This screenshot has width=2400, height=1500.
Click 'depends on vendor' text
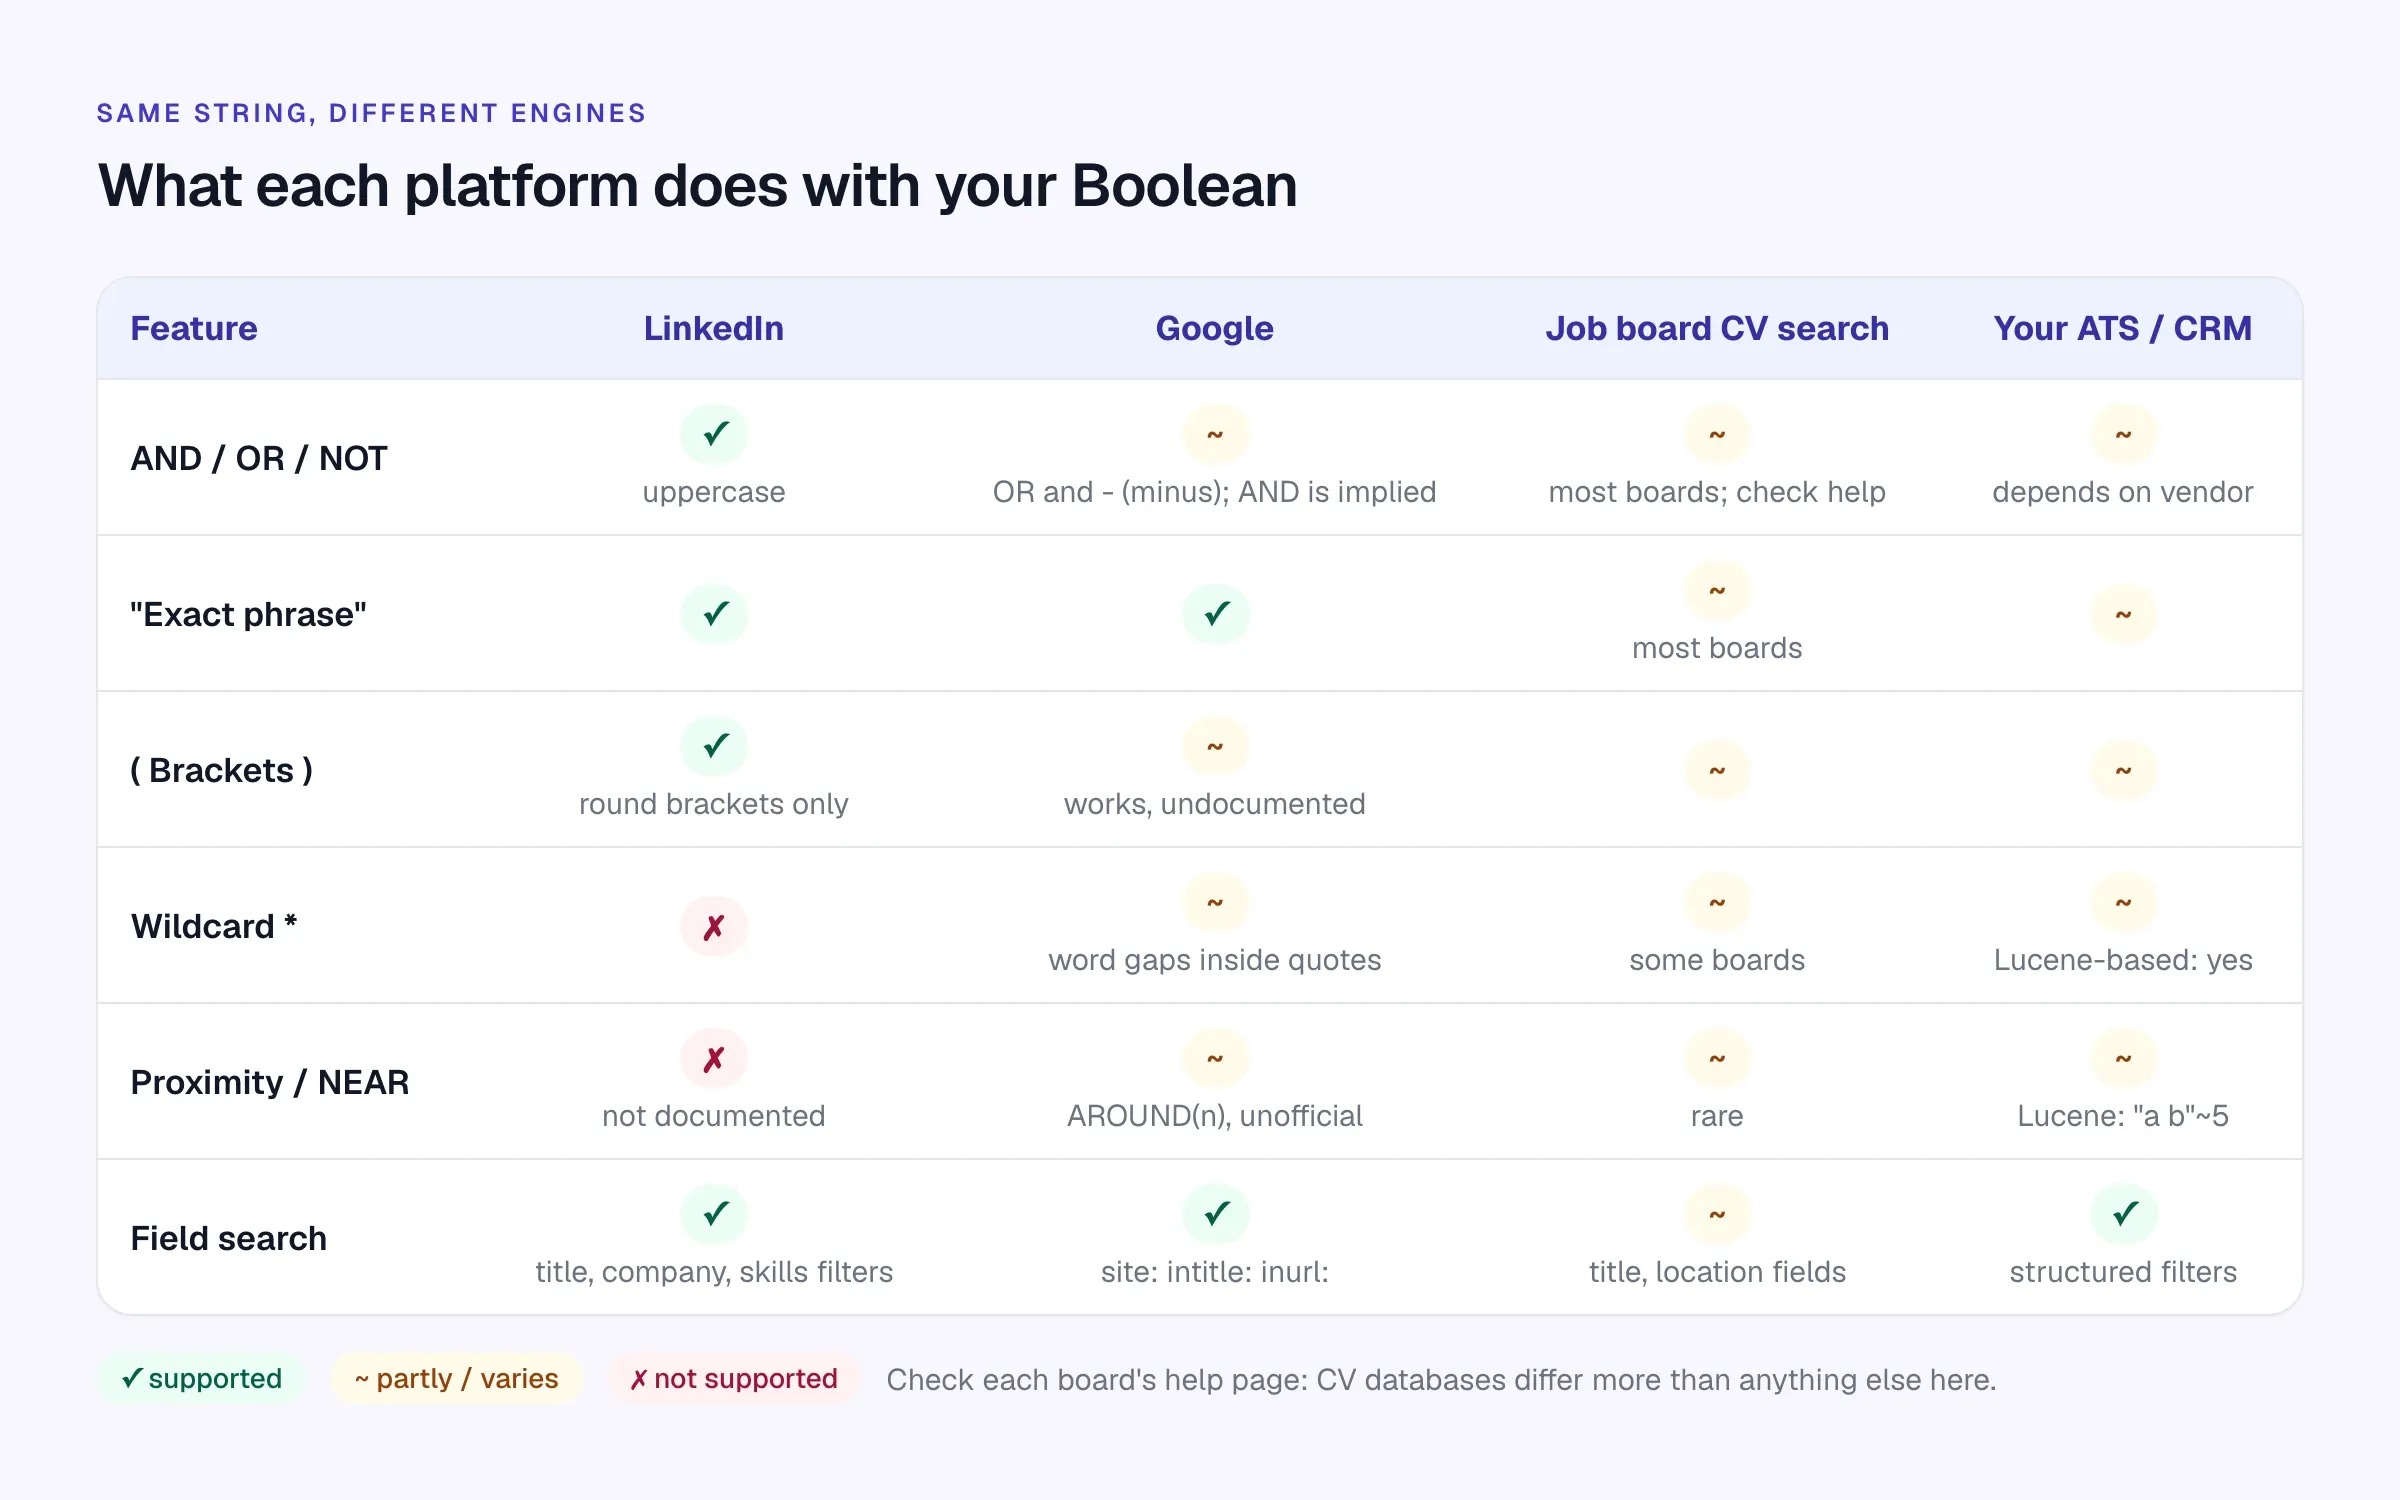pos(2123,492)
